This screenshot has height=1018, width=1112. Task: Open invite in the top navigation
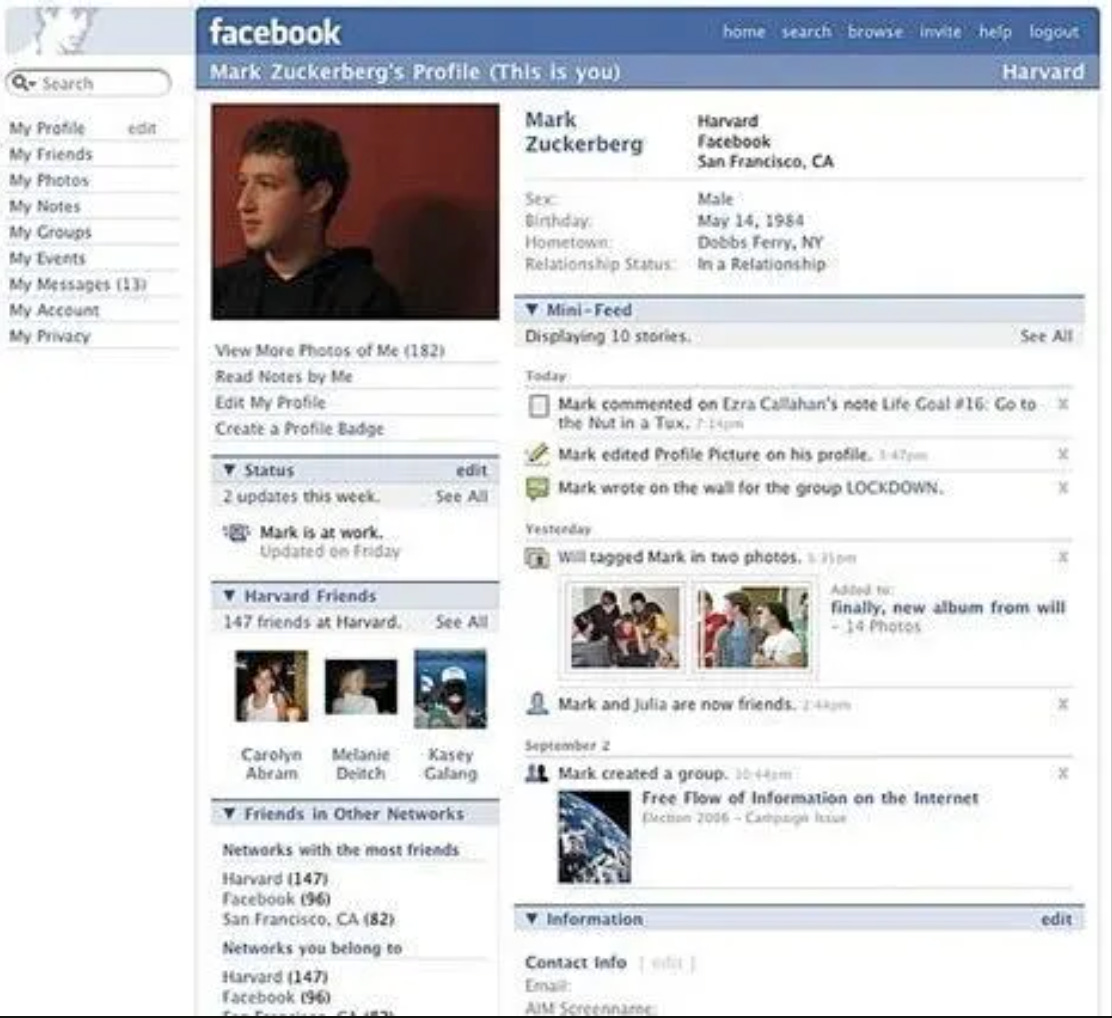pos(940,32)
